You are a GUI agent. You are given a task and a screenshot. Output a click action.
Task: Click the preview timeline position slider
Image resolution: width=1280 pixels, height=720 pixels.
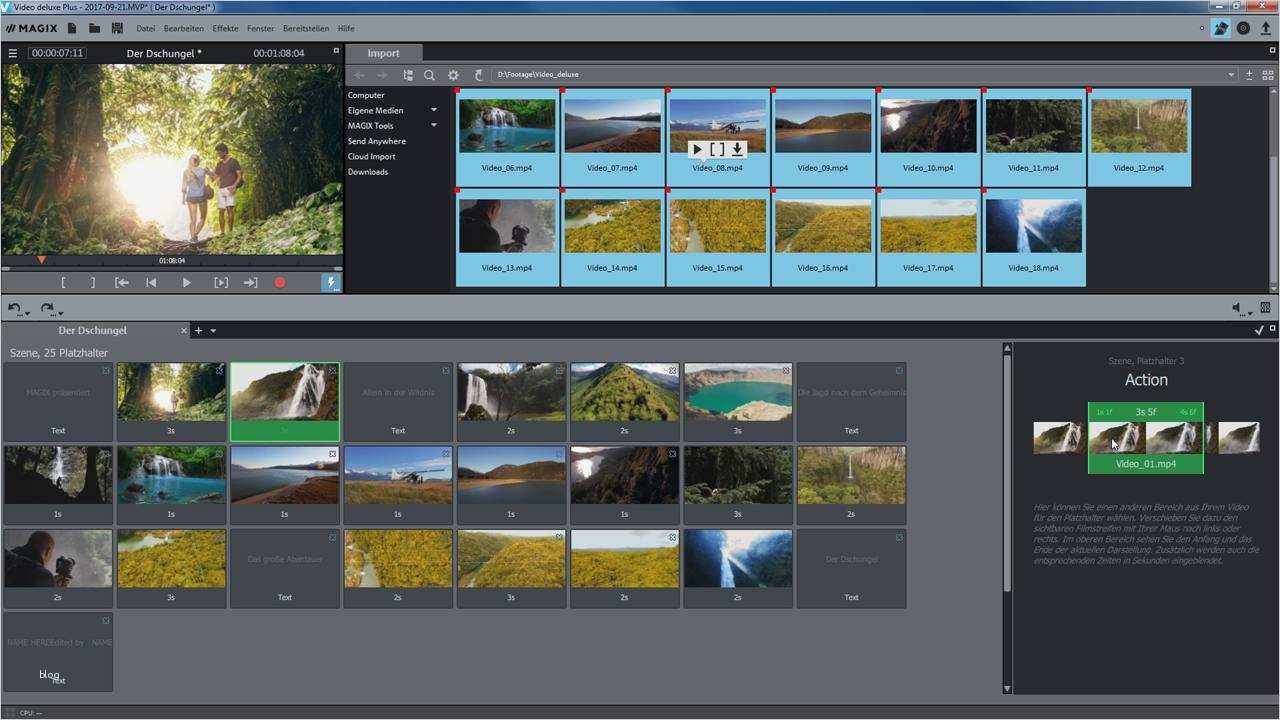point(171,268)
